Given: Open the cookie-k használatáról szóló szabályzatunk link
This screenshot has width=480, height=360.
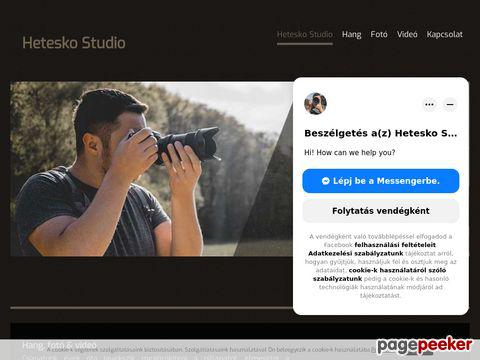Looking at the screenshot, I should click(x=379, y=274).
